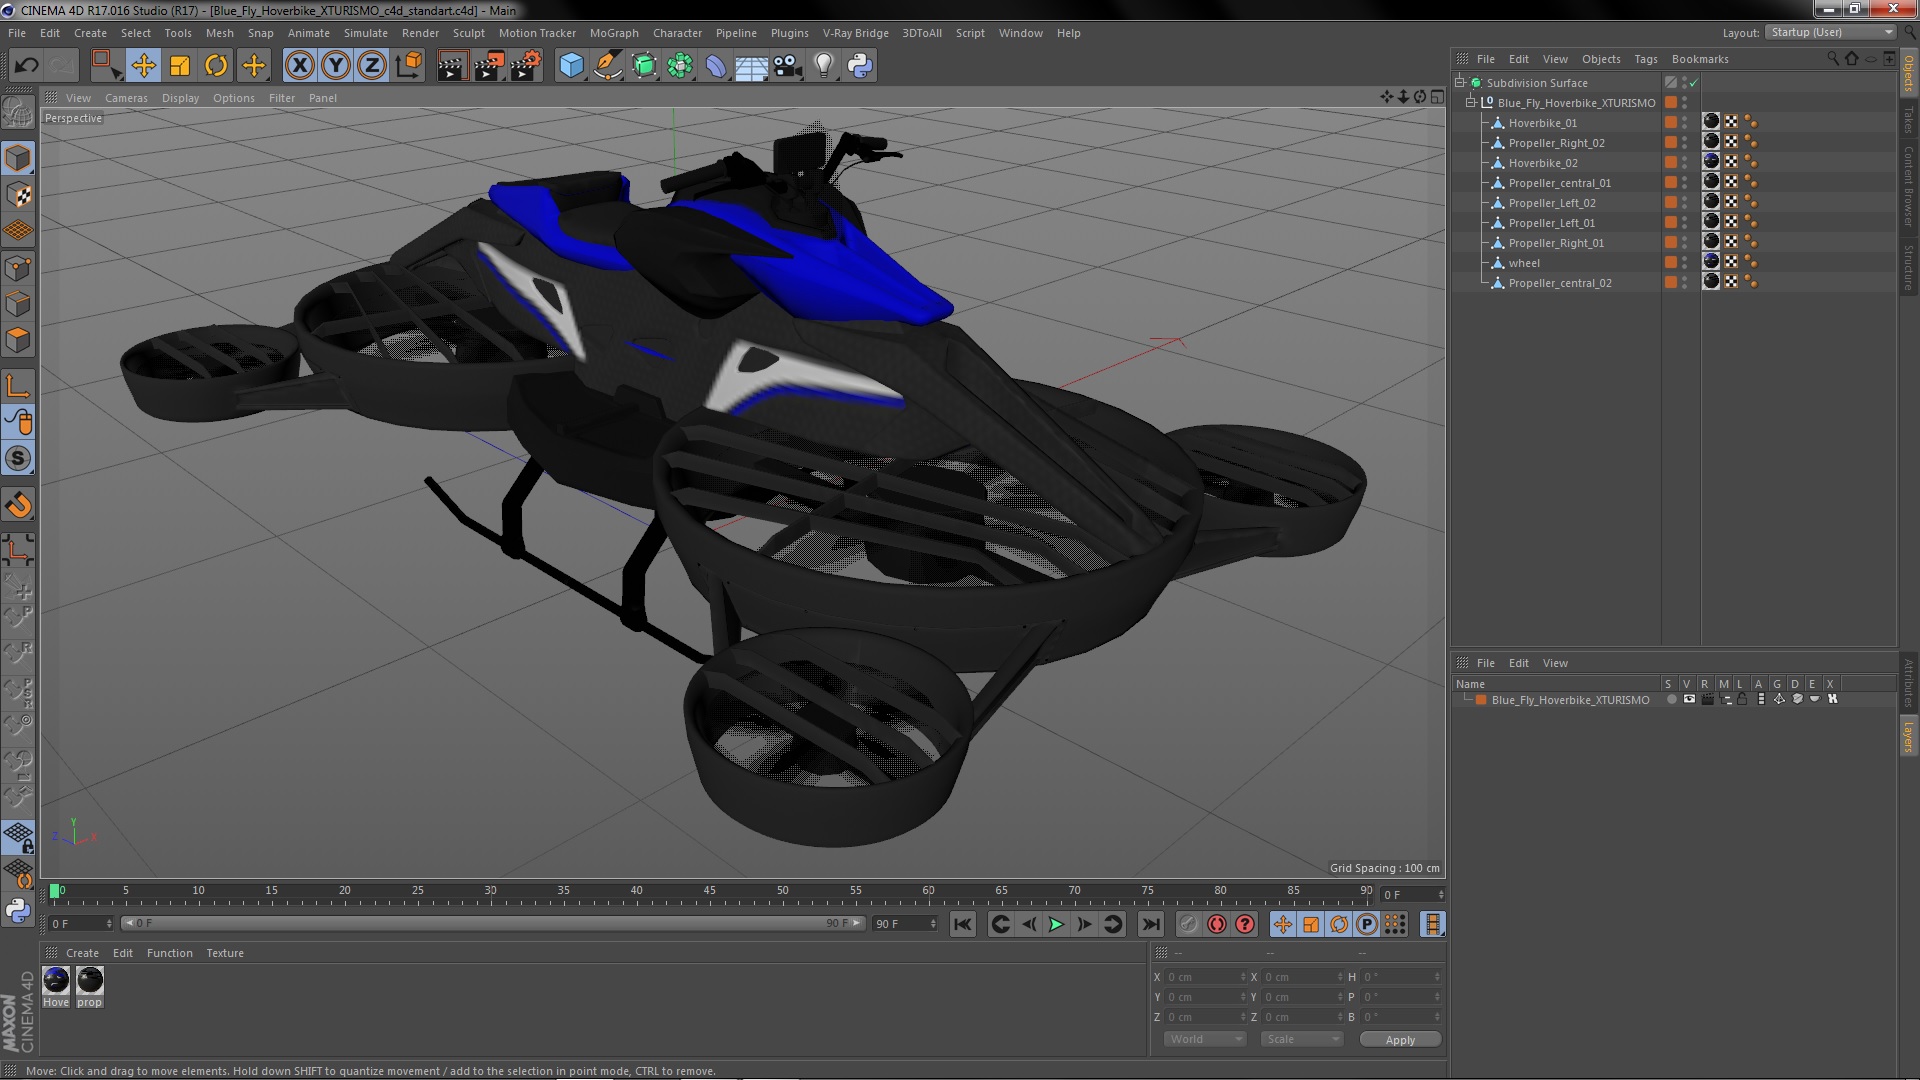Select Propeller_central_01 object in tree
The width and height of the screenshot is (1920, 1080).
[x=1559, y=183]
